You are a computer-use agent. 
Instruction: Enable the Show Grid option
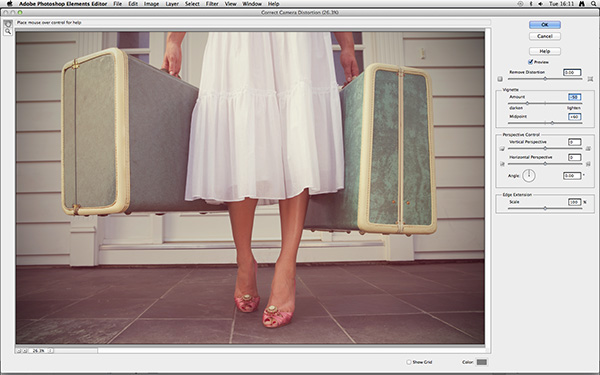tap(409, 362)
